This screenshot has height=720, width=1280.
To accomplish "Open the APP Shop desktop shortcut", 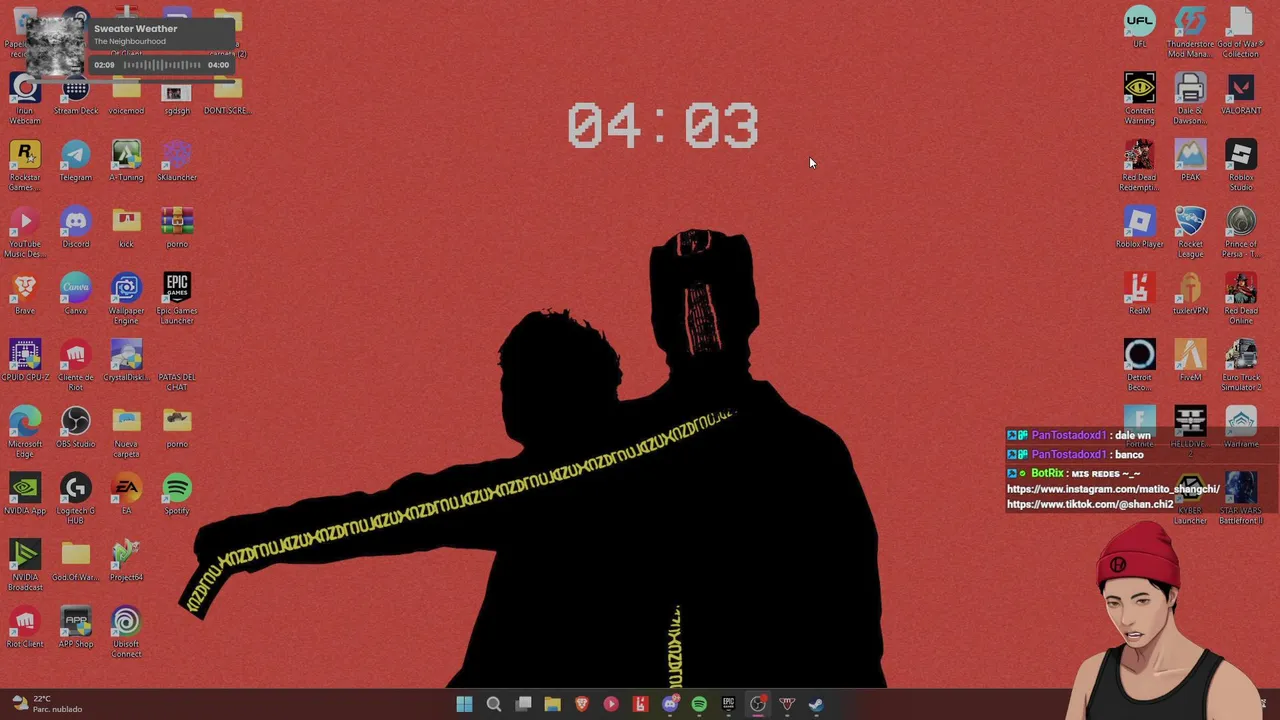I will pyautogui.click(x=76, y=628).
